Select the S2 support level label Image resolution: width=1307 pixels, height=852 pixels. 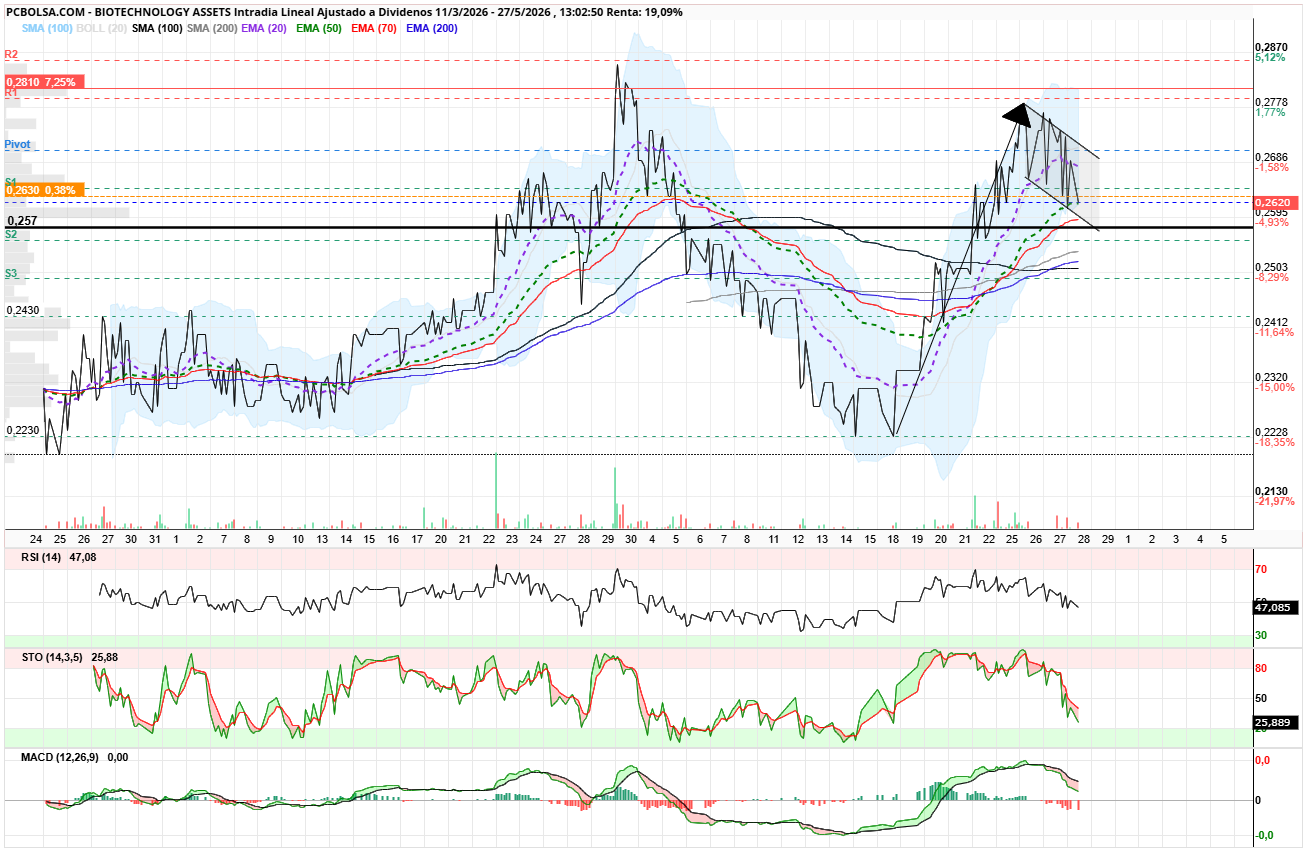[x=11, y=233]
